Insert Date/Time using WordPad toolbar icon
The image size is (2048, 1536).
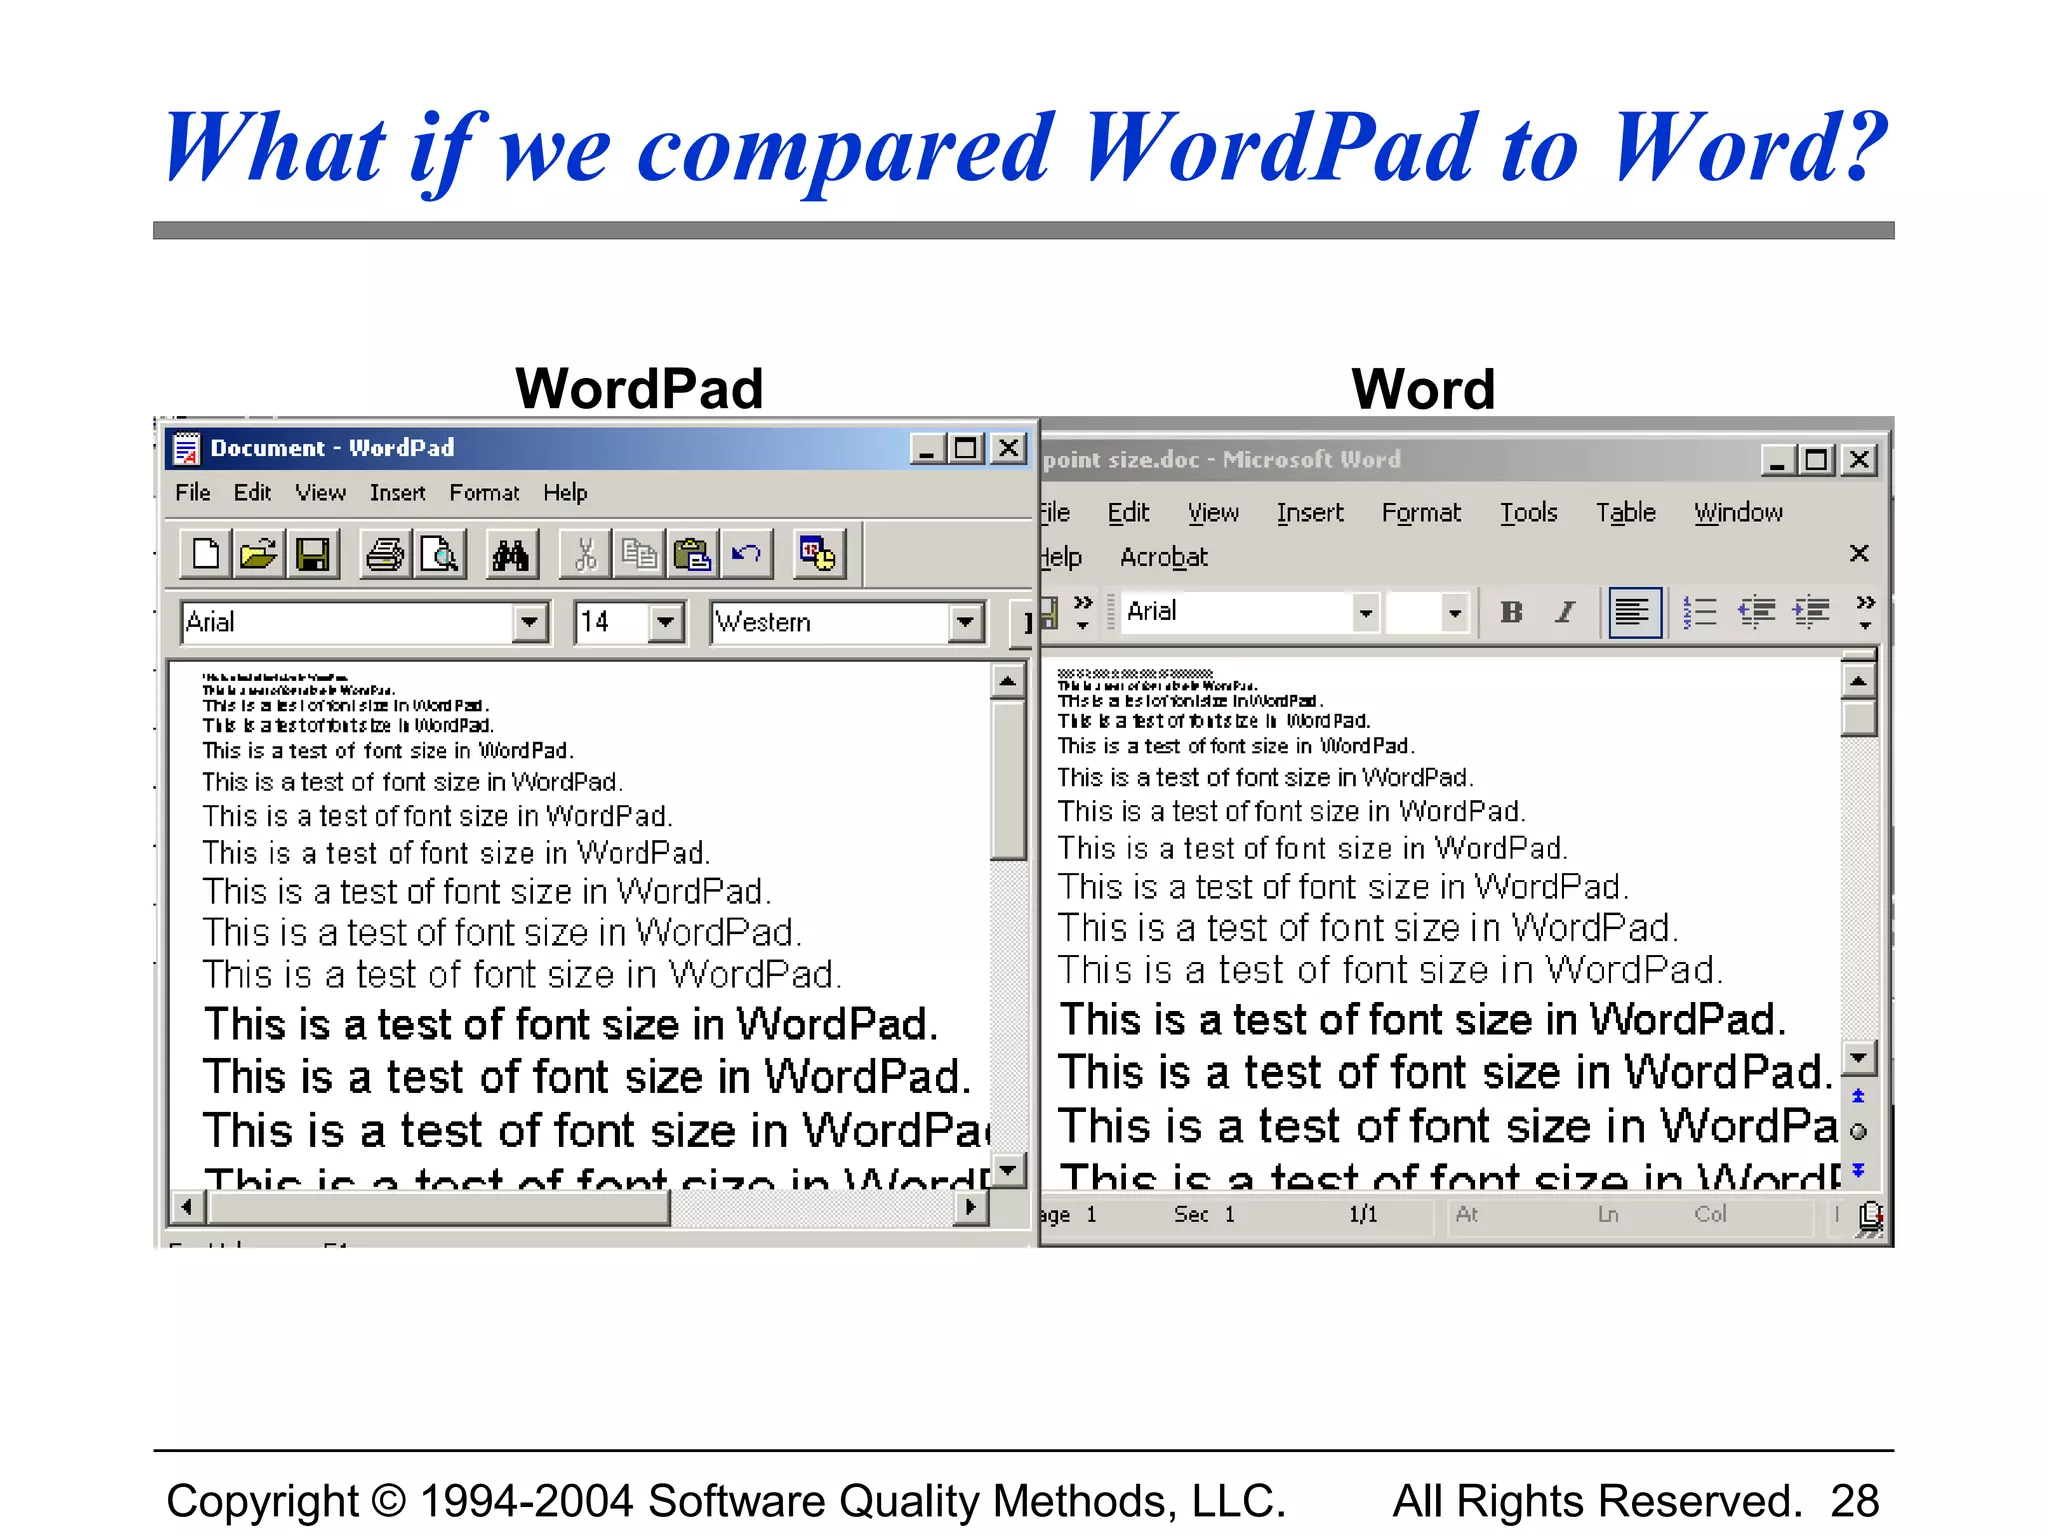(x=819, y=554)
